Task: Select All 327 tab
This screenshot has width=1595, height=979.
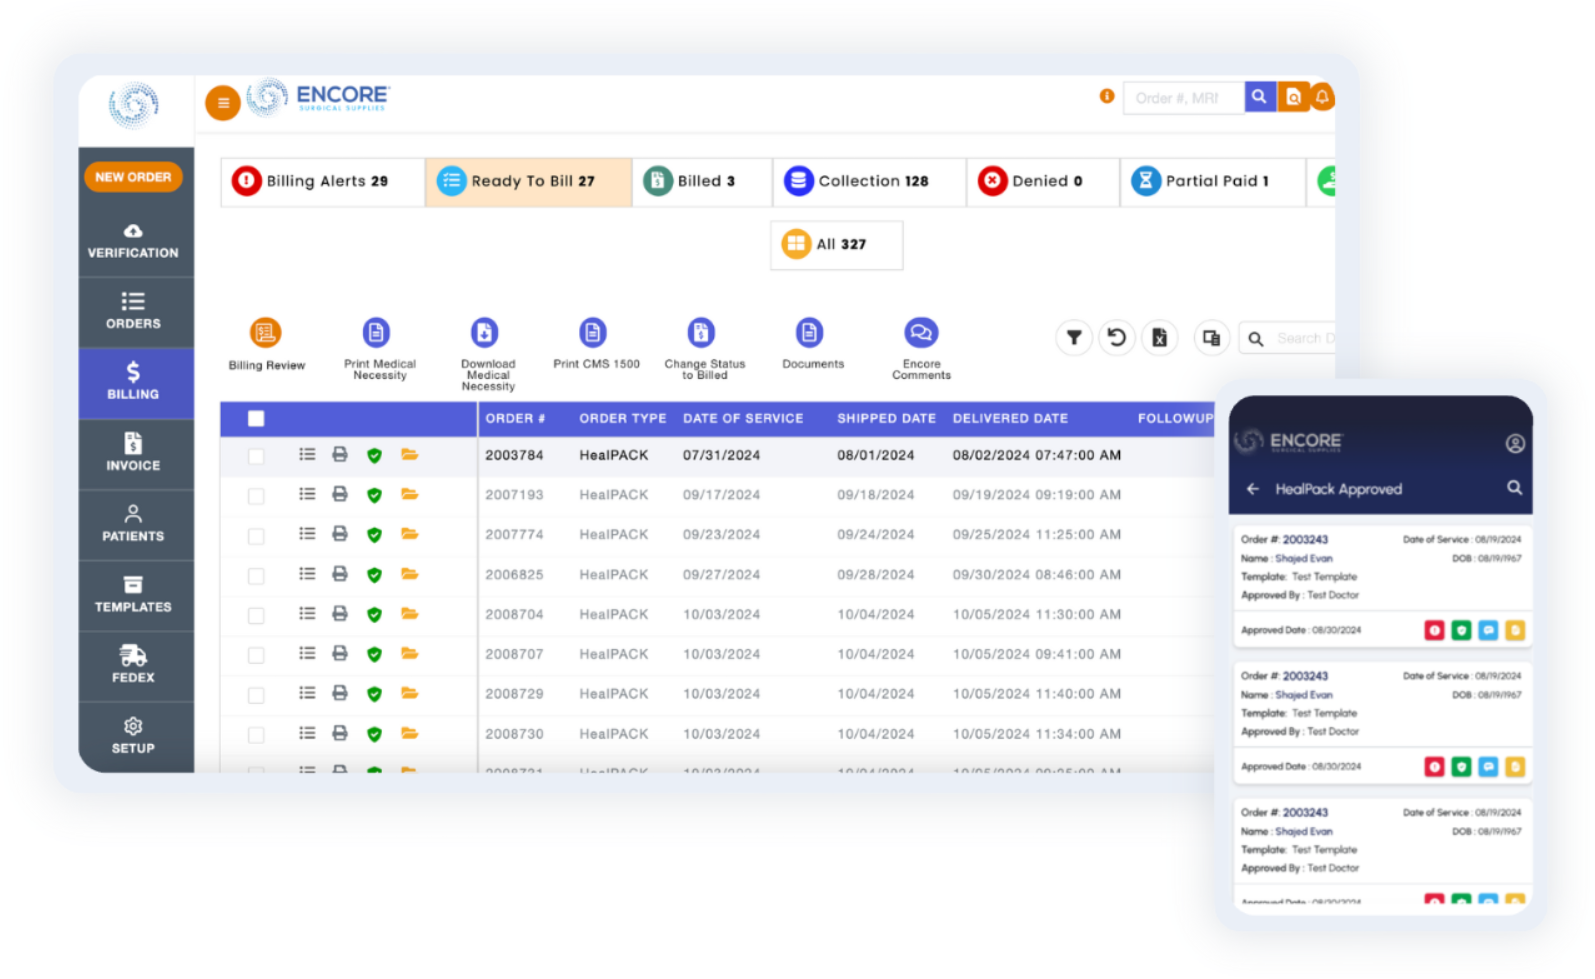Action: 836,245
